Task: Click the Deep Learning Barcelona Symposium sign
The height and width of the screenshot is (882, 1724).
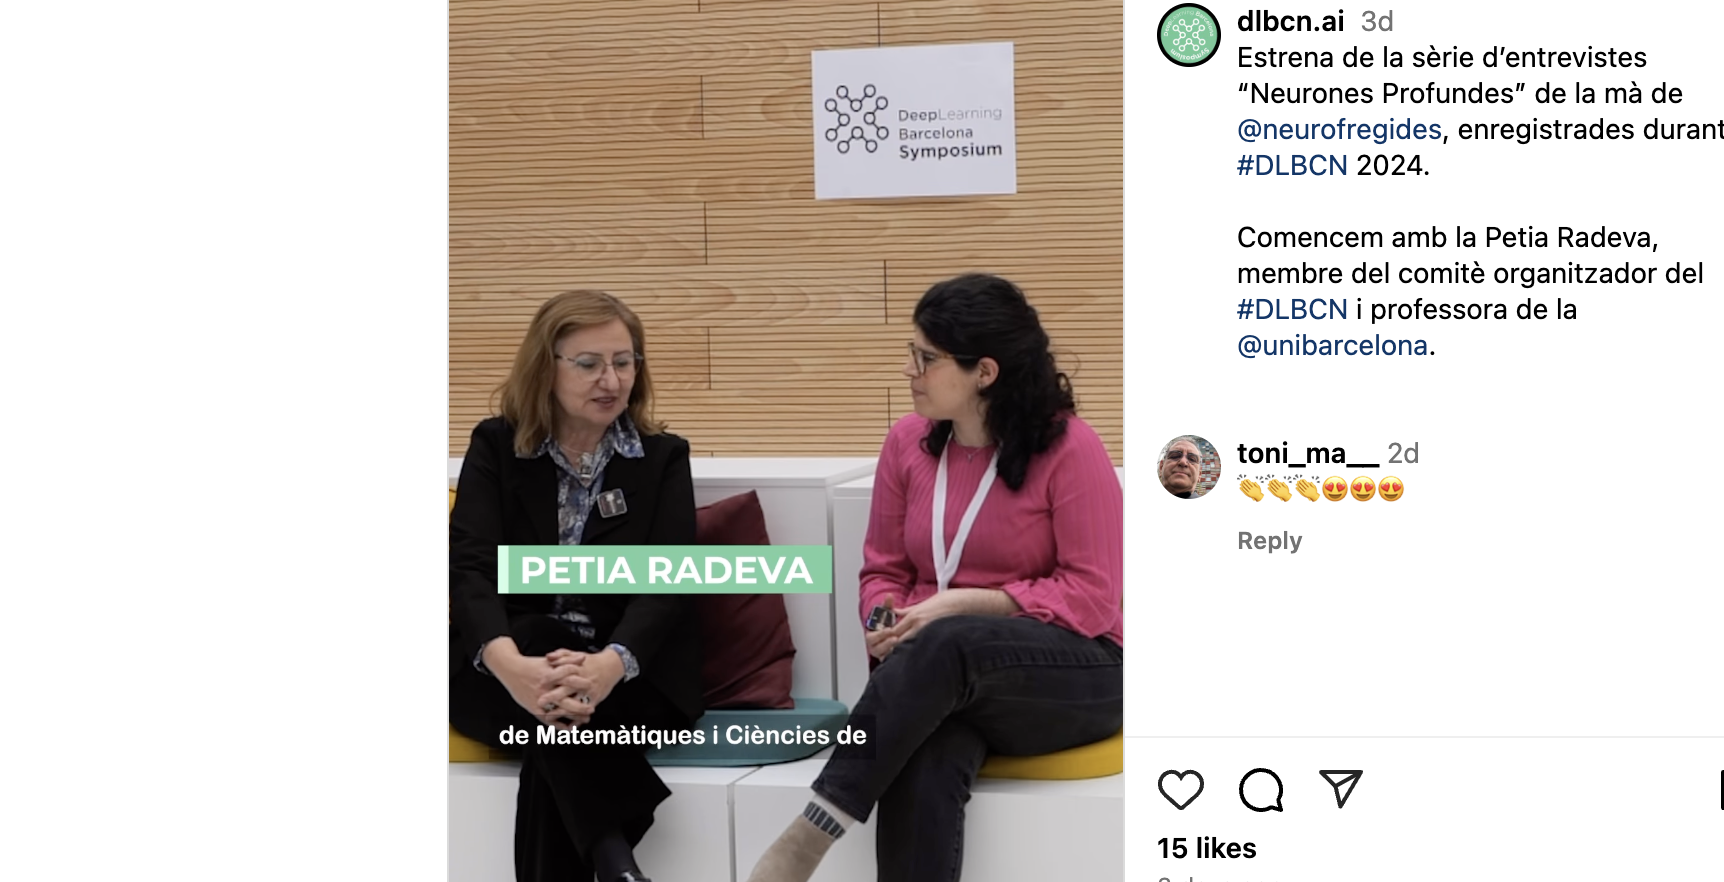Action: (x=914, y=121)
